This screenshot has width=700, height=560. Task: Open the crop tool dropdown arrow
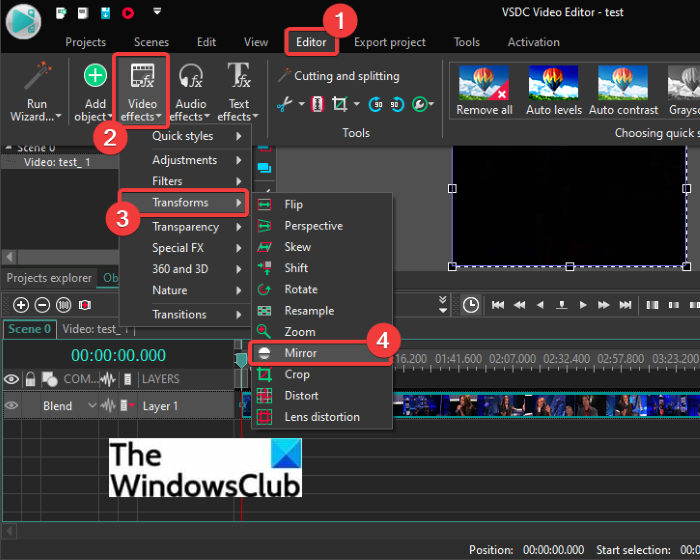pyautogui.click(x=356, y=104)
